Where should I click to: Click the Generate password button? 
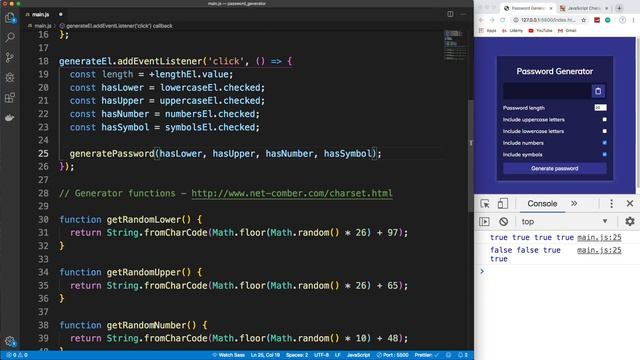pos(555,168)
